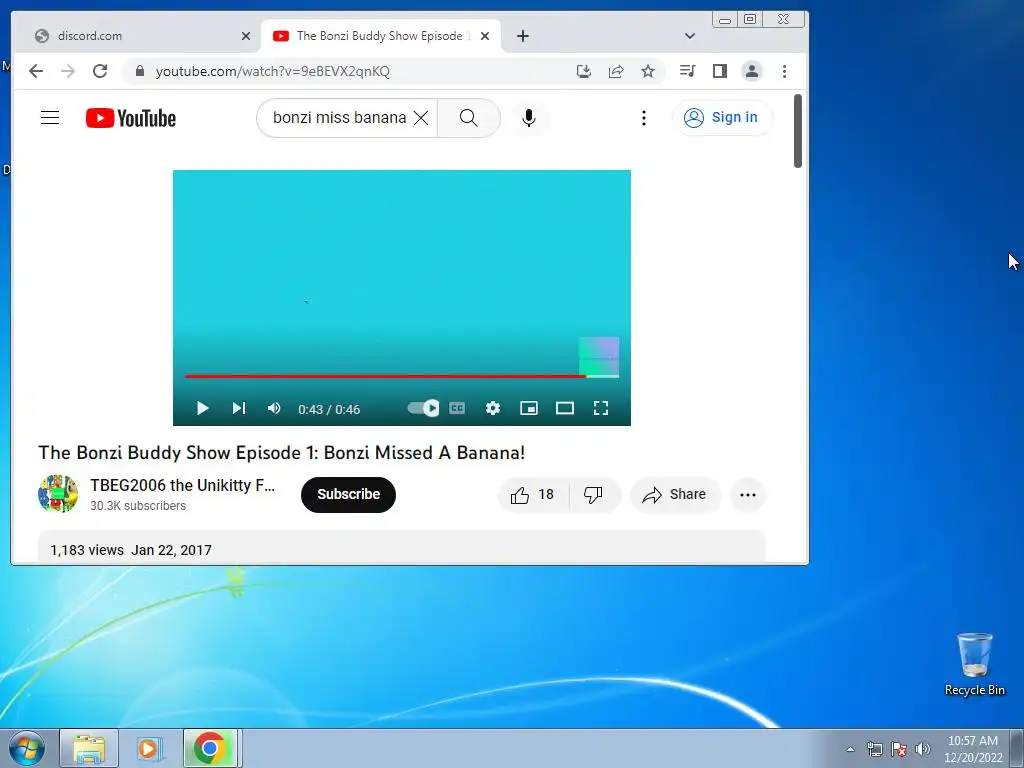
Task: Go back in browser
Action: pyautogui.click(x=36, y=71)
